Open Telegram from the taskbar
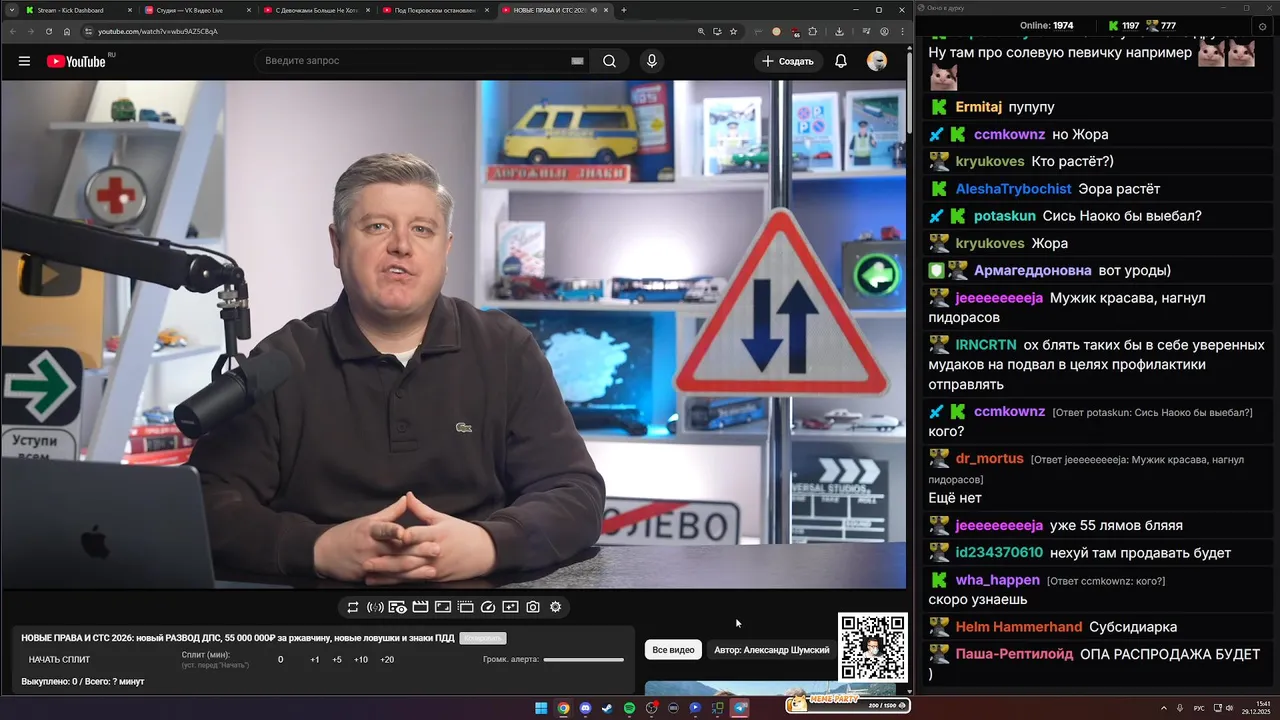Image resolution: width=1280 pixels, height=720 pixels. [x=740, y=708]
